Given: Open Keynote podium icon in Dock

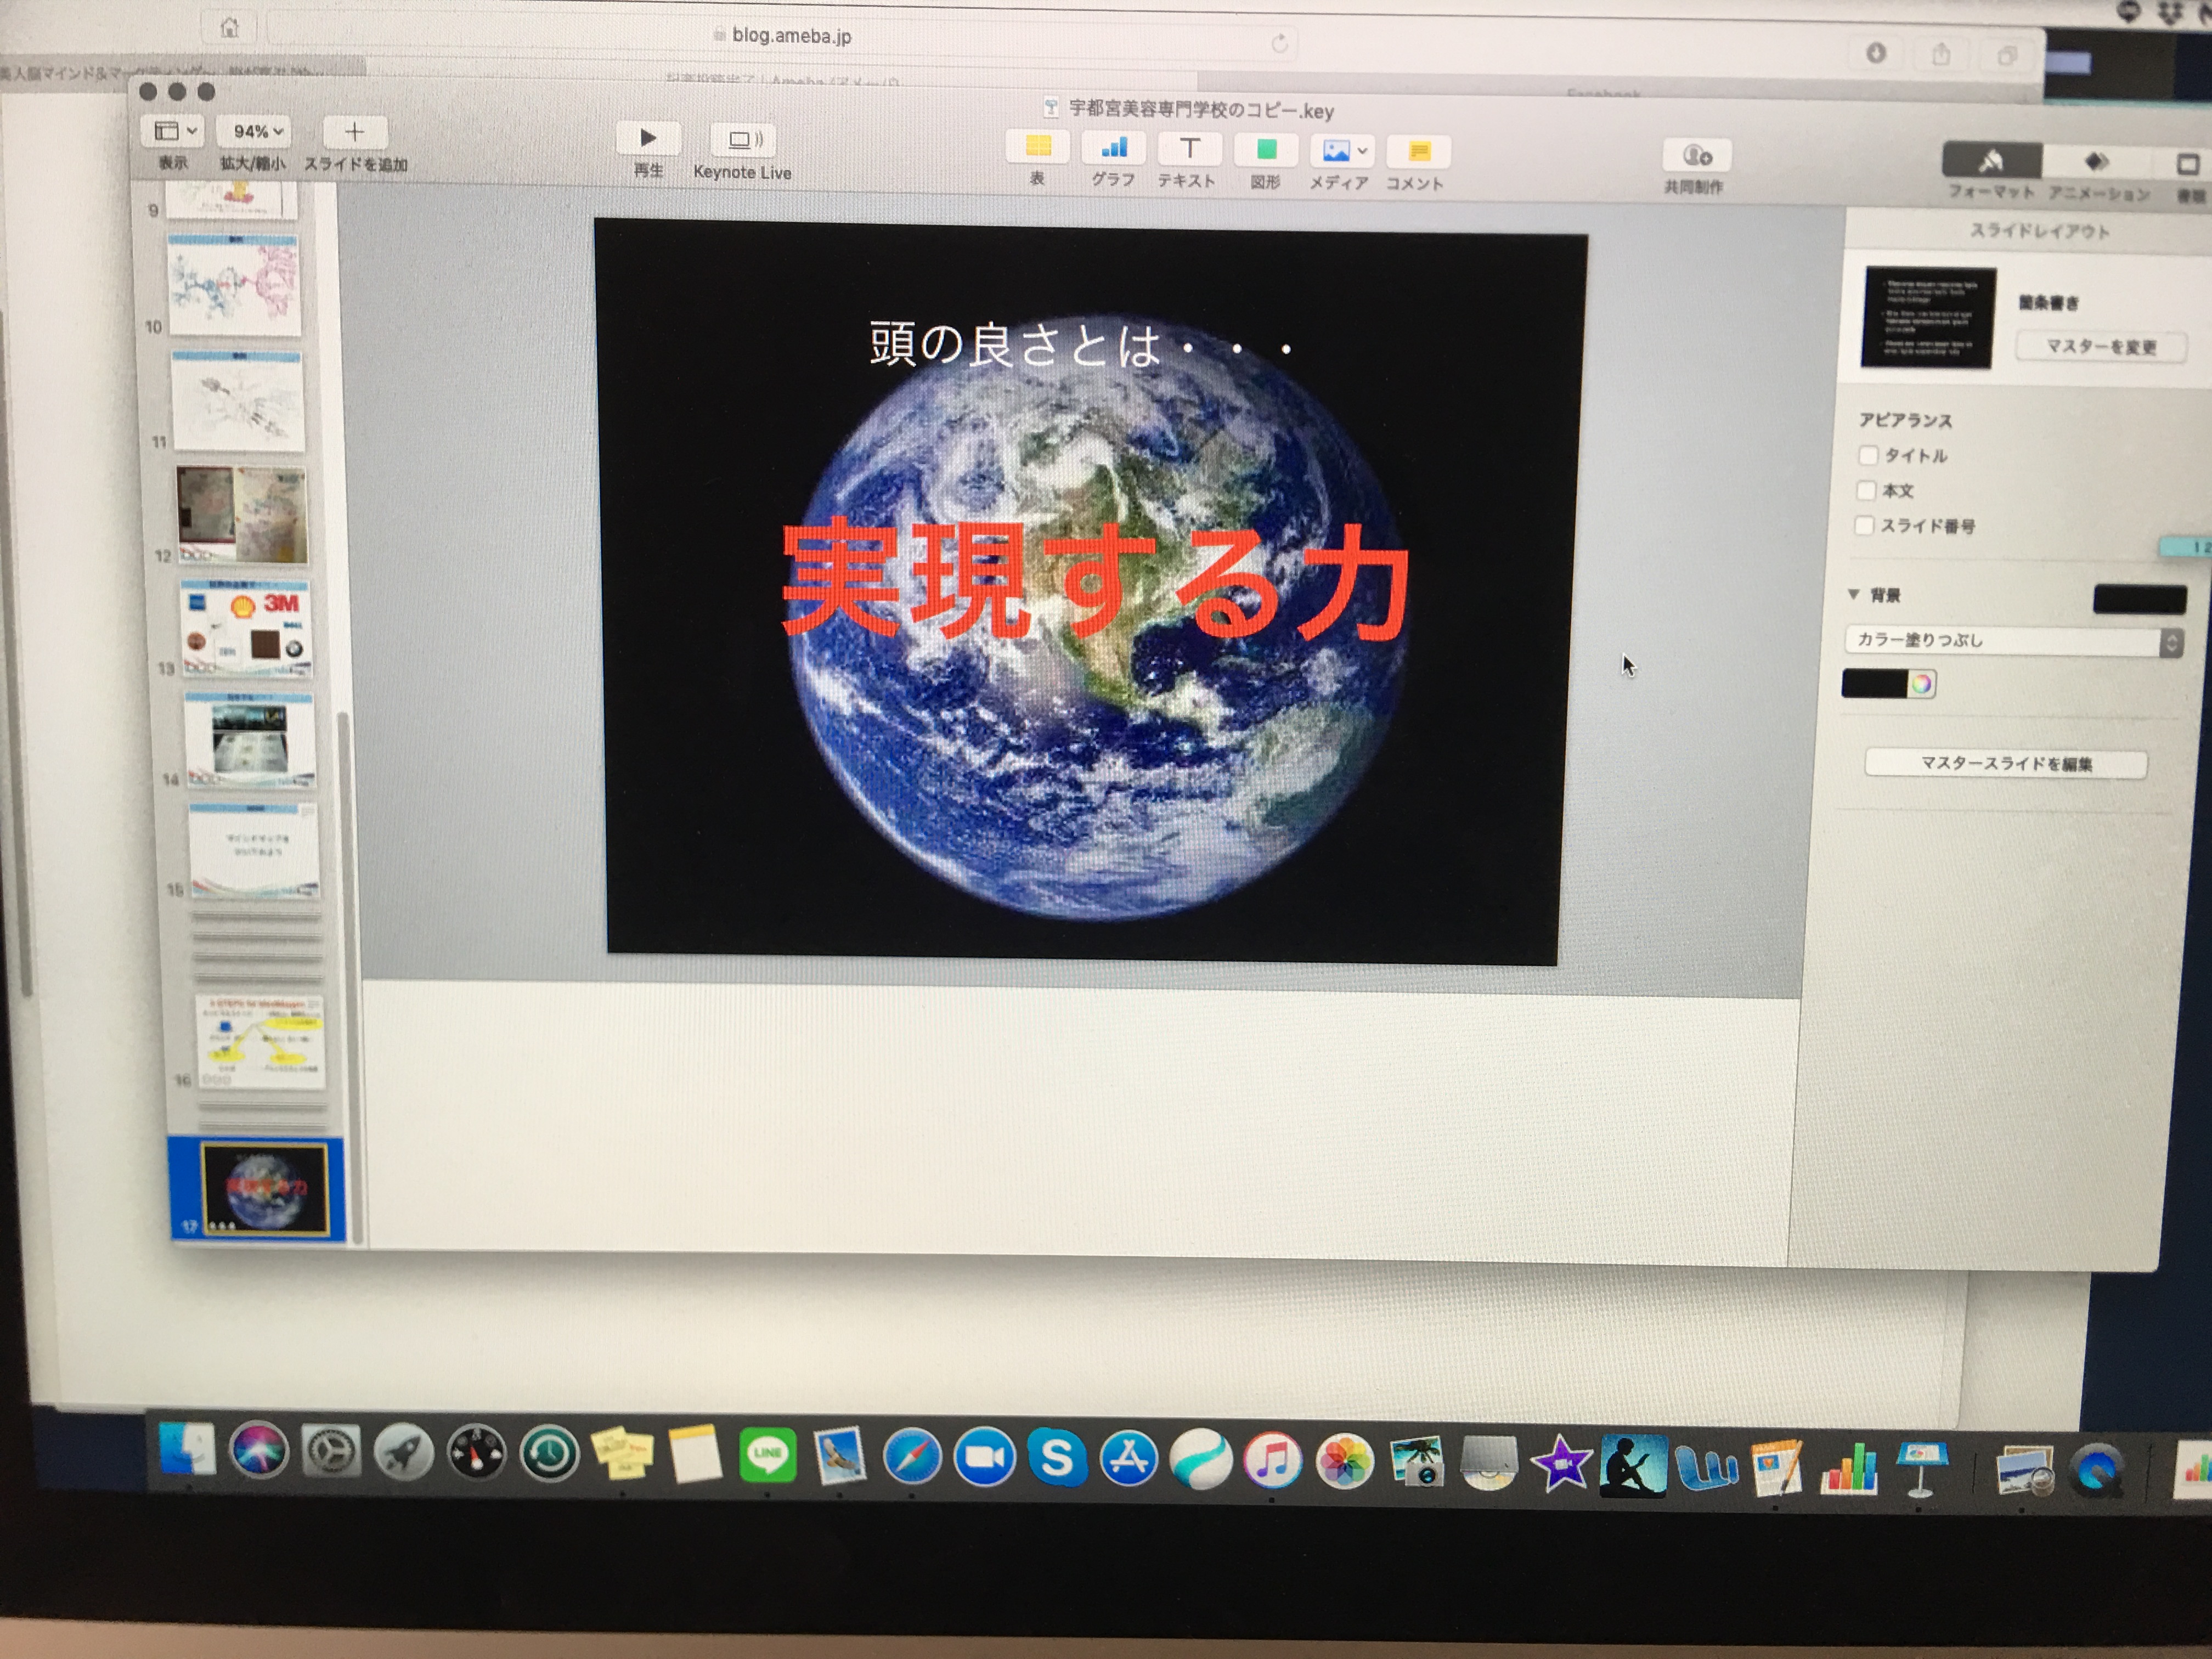Looking at the screenshot, I should tap(1921, 1470).
